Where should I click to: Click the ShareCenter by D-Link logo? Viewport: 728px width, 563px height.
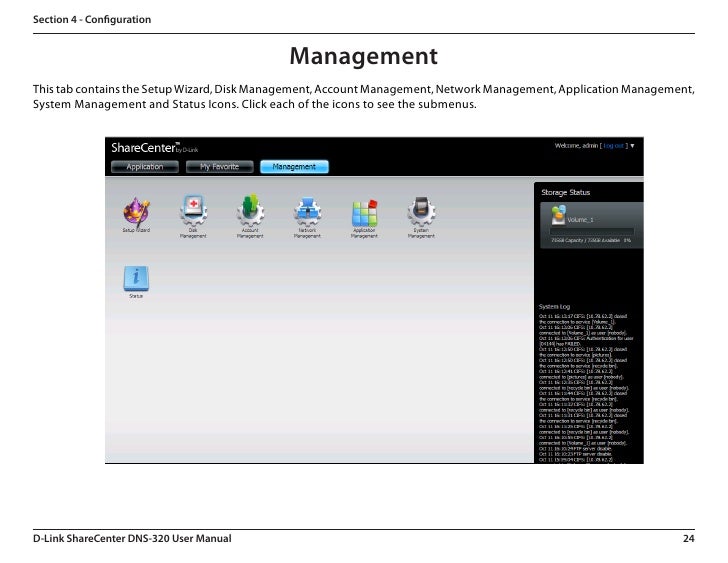[x=155, y=148]
